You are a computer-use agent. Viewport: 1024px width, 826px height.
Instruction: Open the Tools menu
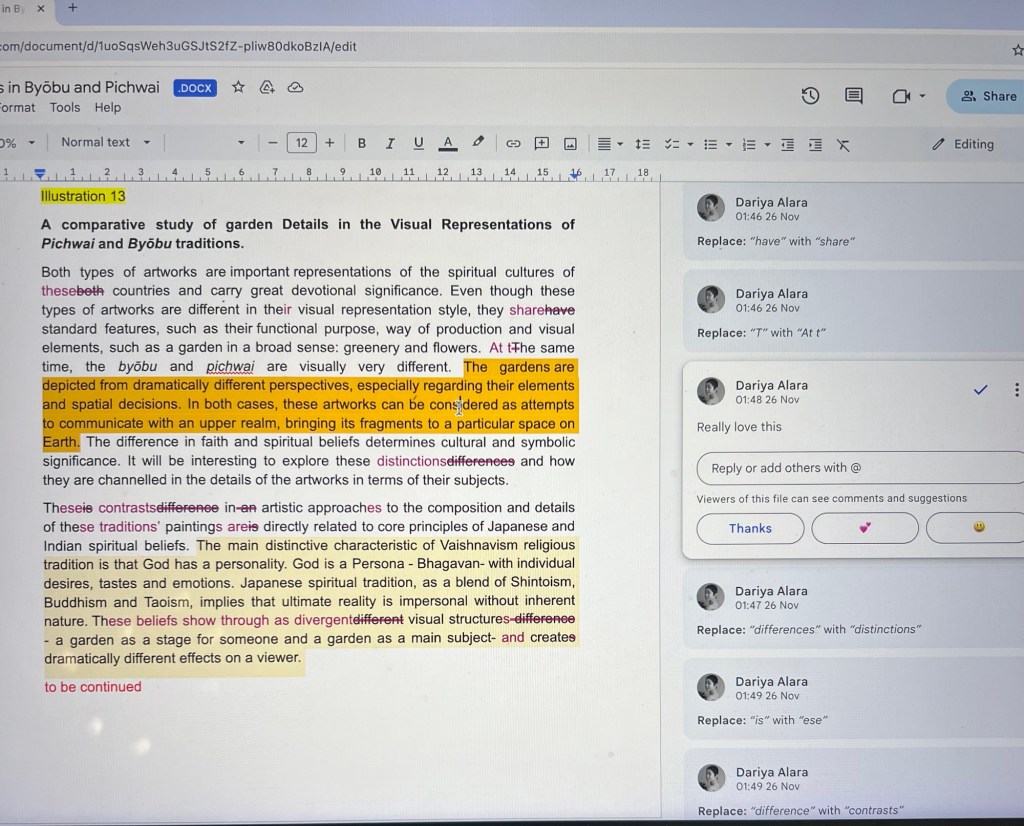click(65, 108)
